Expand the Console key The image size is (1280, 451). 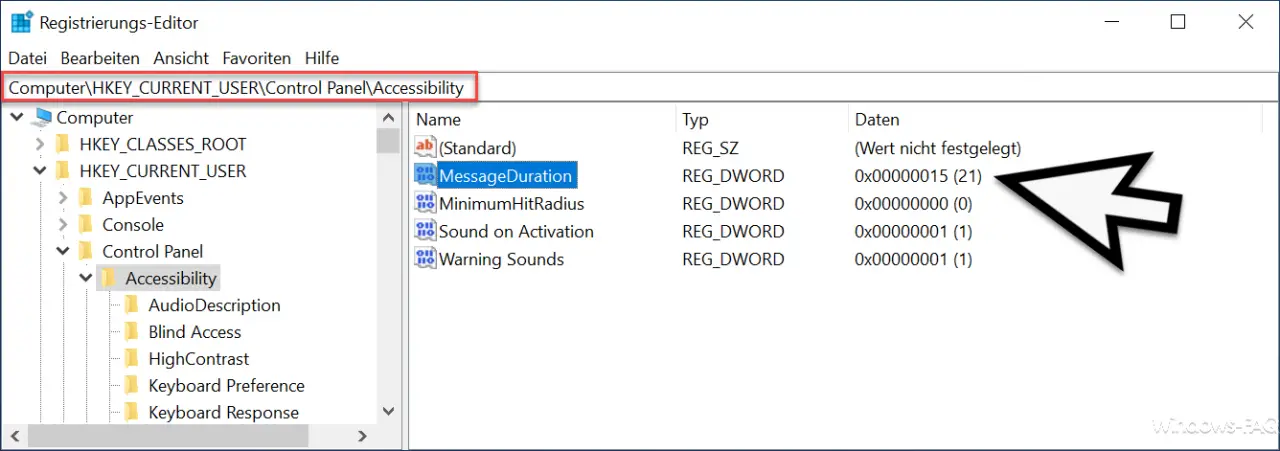[x=63, y=225]
